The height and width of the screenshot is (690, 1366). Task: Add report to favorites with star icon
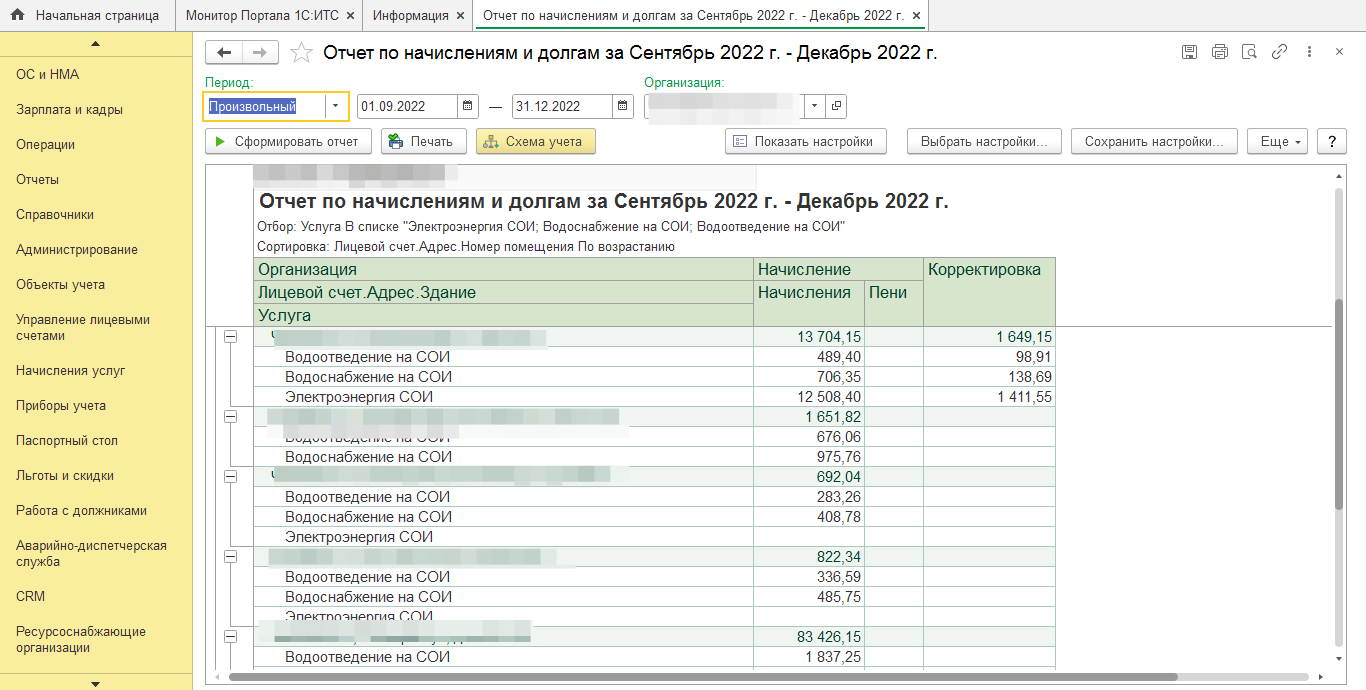pyautogui.click(x=301, y=53)
